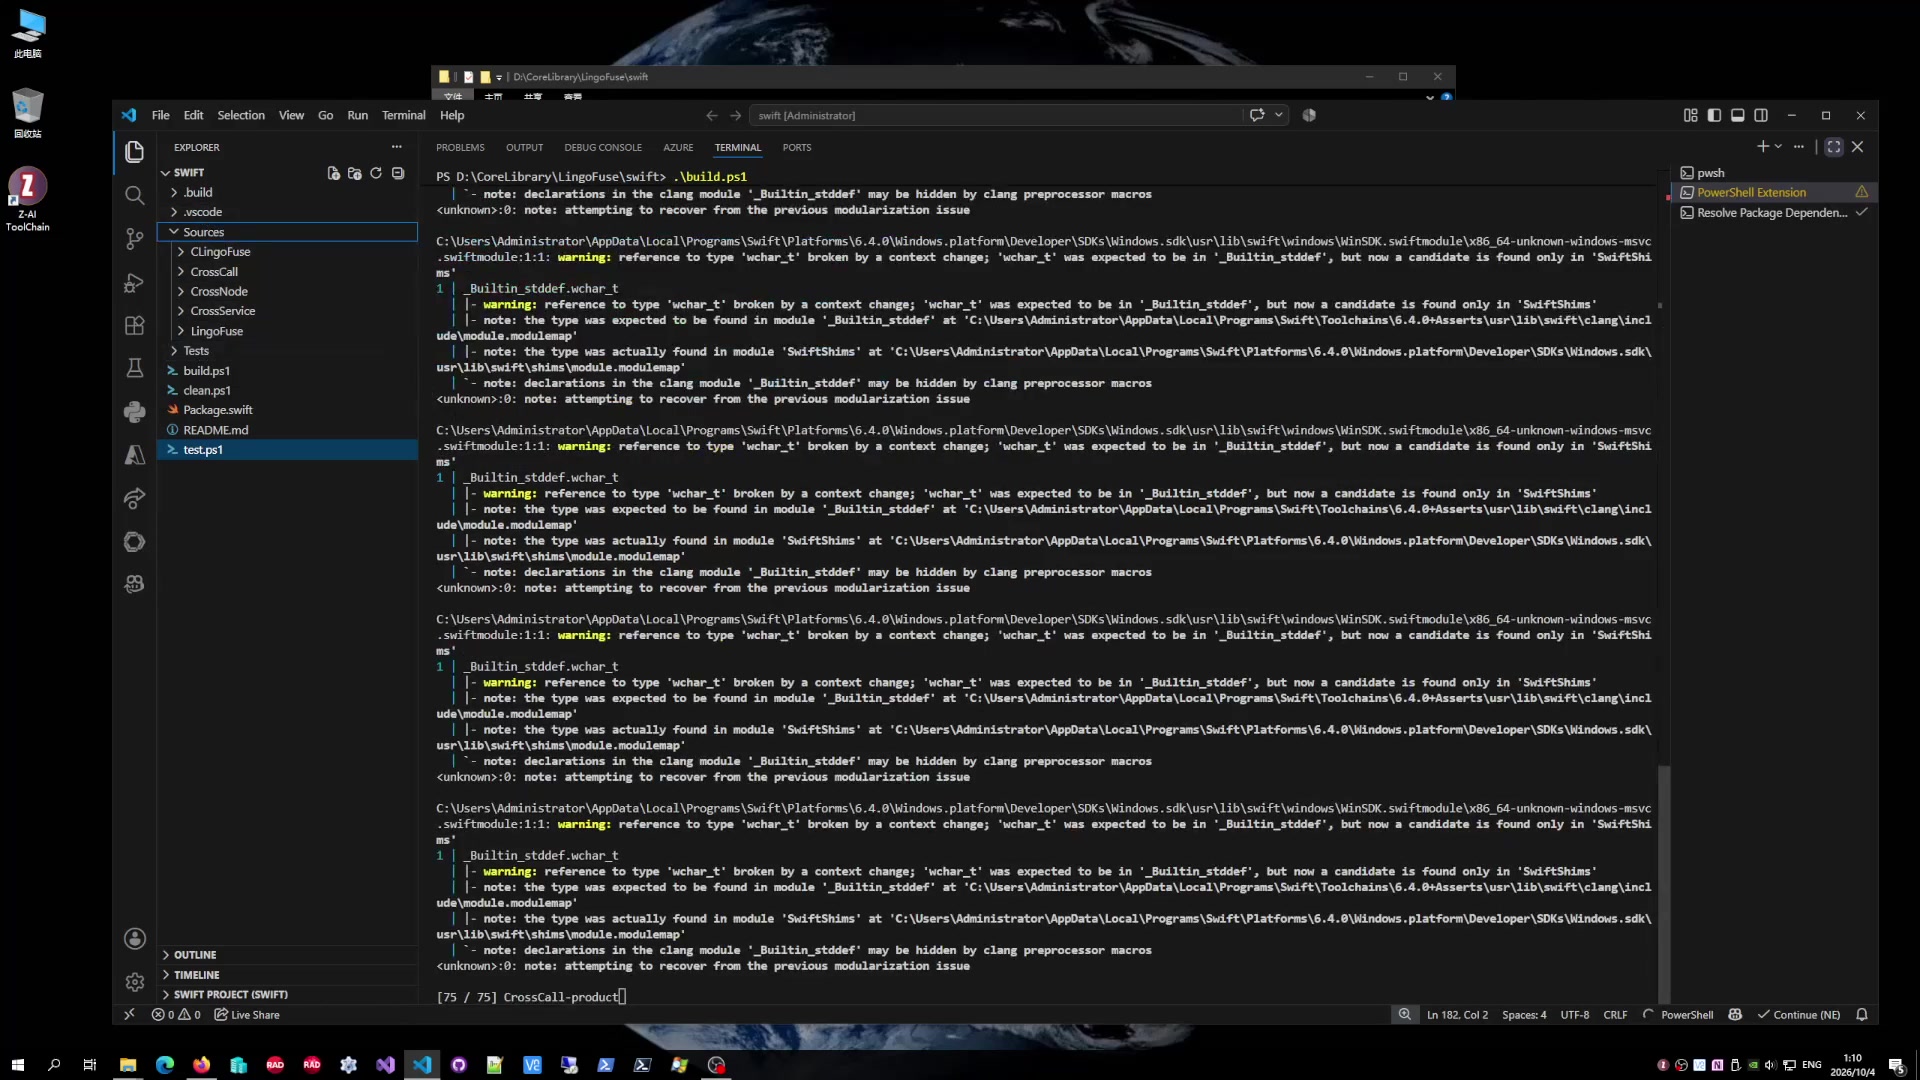Open the Accounts icon in activity bar
The width and height of the screenshot is (1920, 1080).
click(x=134, y=938)
